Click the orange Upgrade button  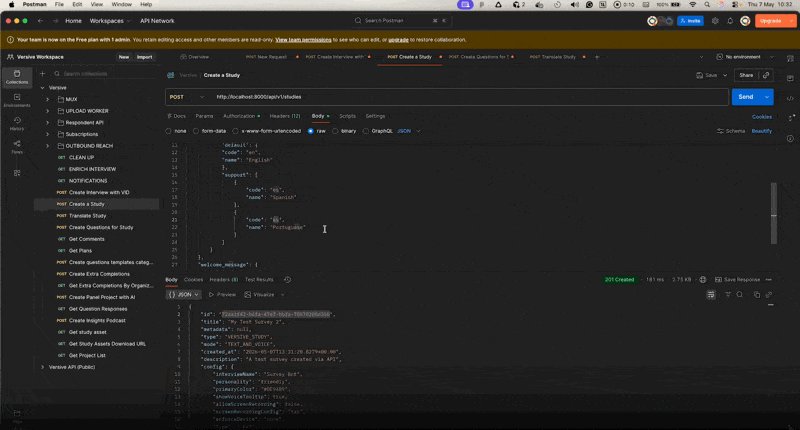coord(770,21)
